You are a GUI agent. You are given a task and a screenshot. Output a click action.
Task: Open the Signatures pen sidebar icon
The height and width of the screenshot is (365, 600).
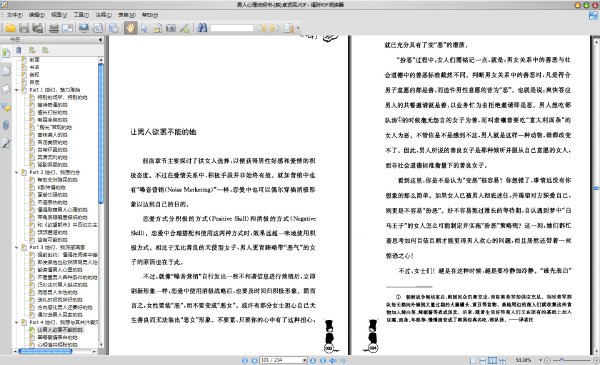click(6, 143)
